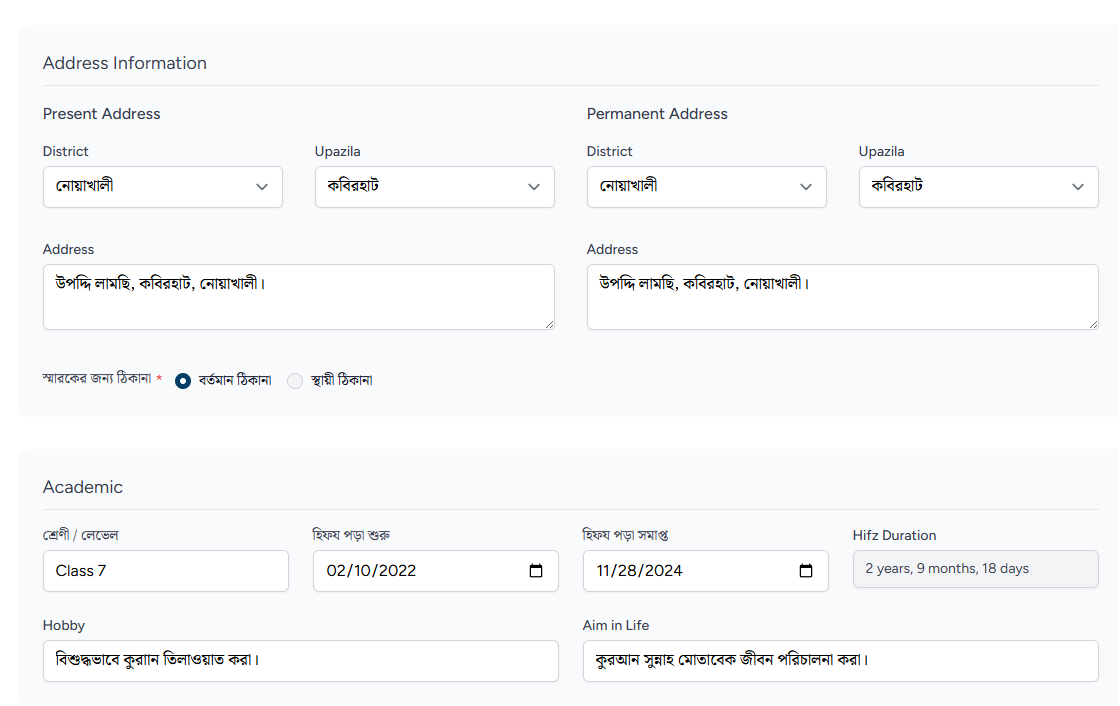This screenshot has height=706, width=1120.
Task: Focus the Class 7 level input field
Action: pyautogui.click(x=165, y=571)
